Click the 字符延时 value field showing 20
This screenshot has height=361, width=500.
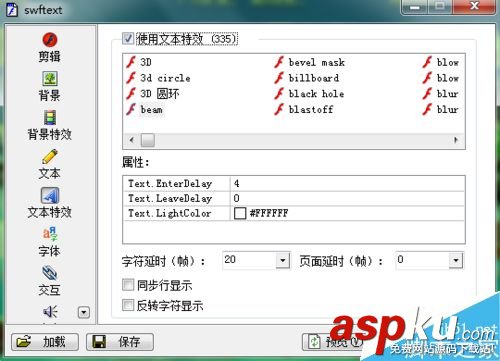coord(250,260)
